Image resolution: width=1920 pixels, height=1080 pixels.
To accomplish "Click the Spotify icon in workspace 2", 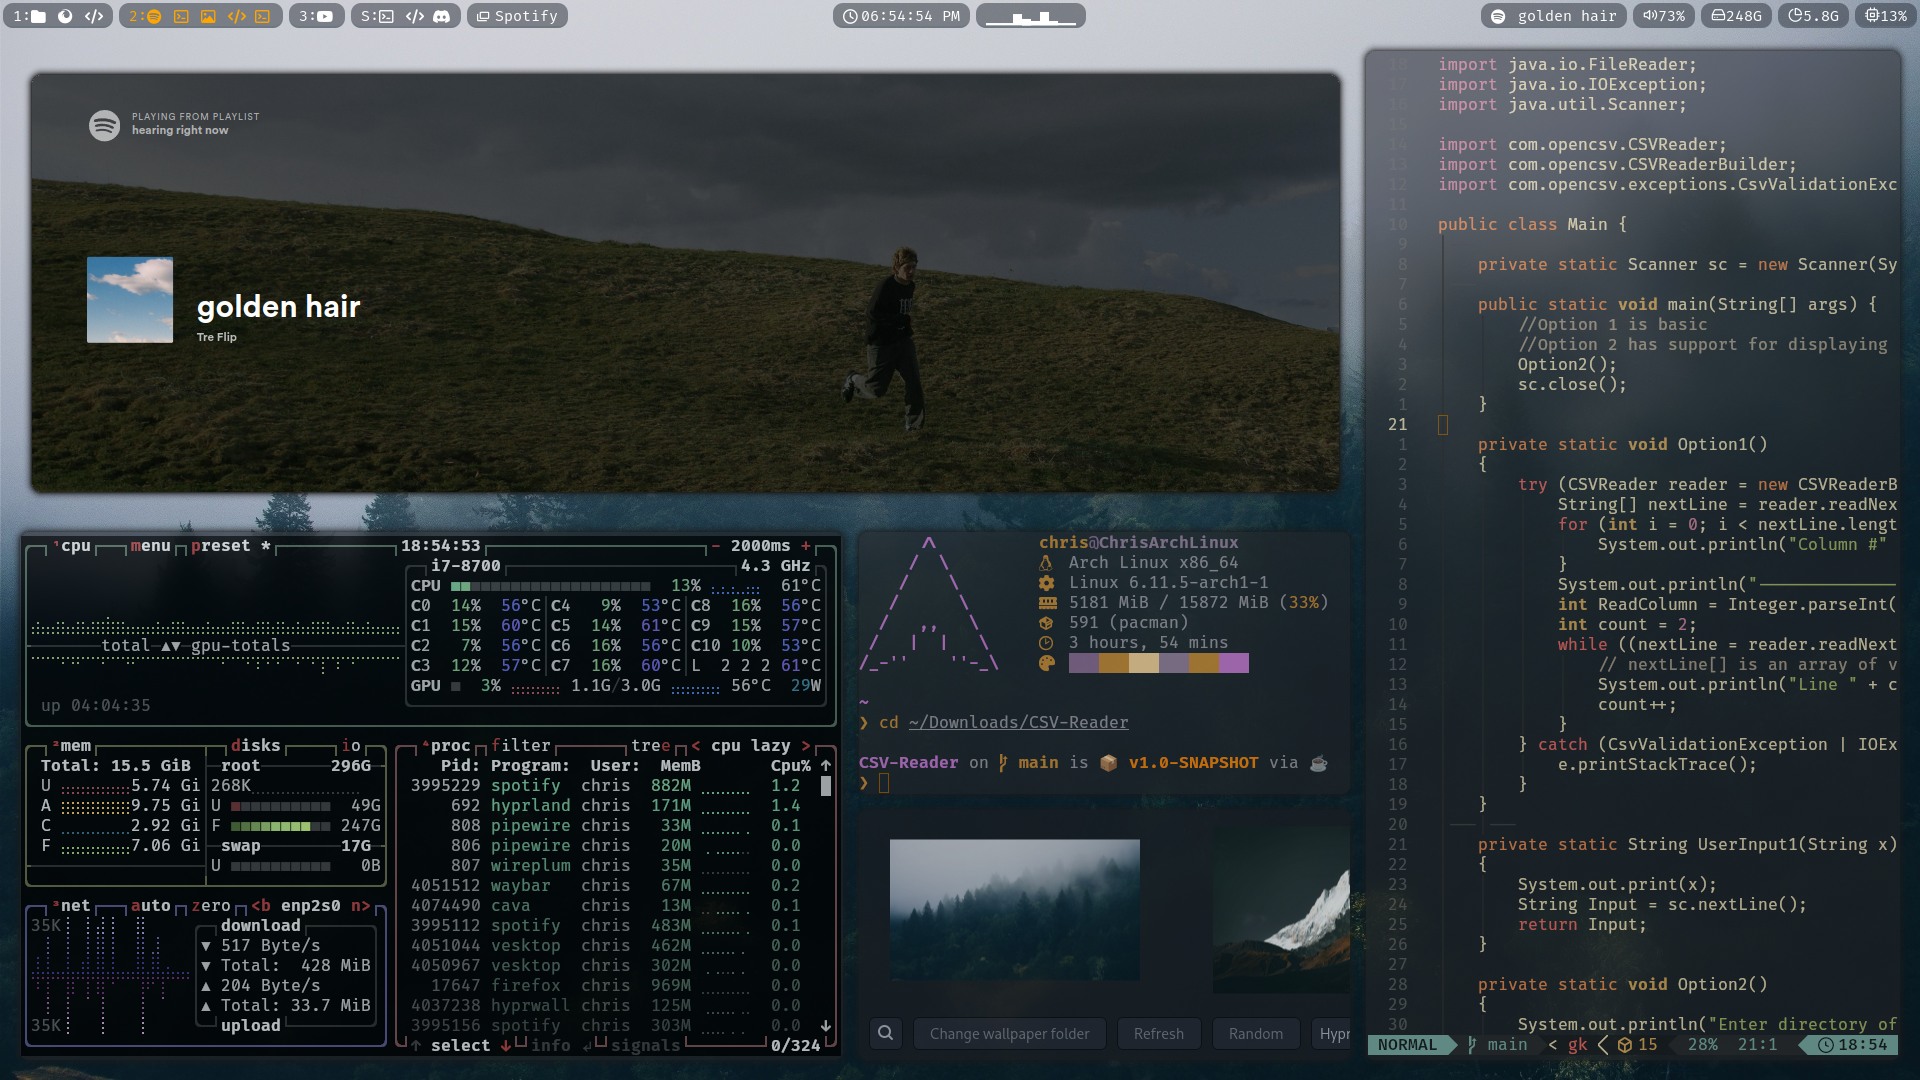I will click(154, 16).
